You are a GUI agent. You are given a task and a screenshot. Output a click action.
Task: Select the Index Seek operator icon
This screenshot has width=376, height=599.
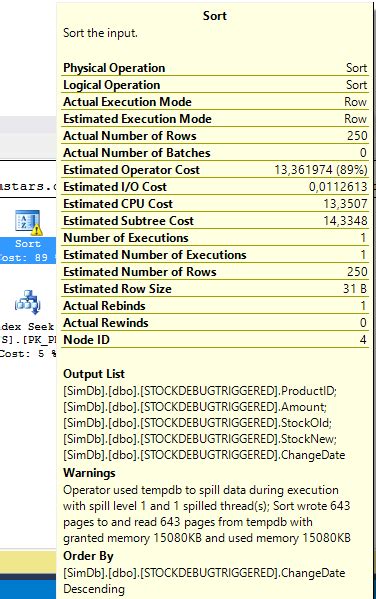[28, 302]
